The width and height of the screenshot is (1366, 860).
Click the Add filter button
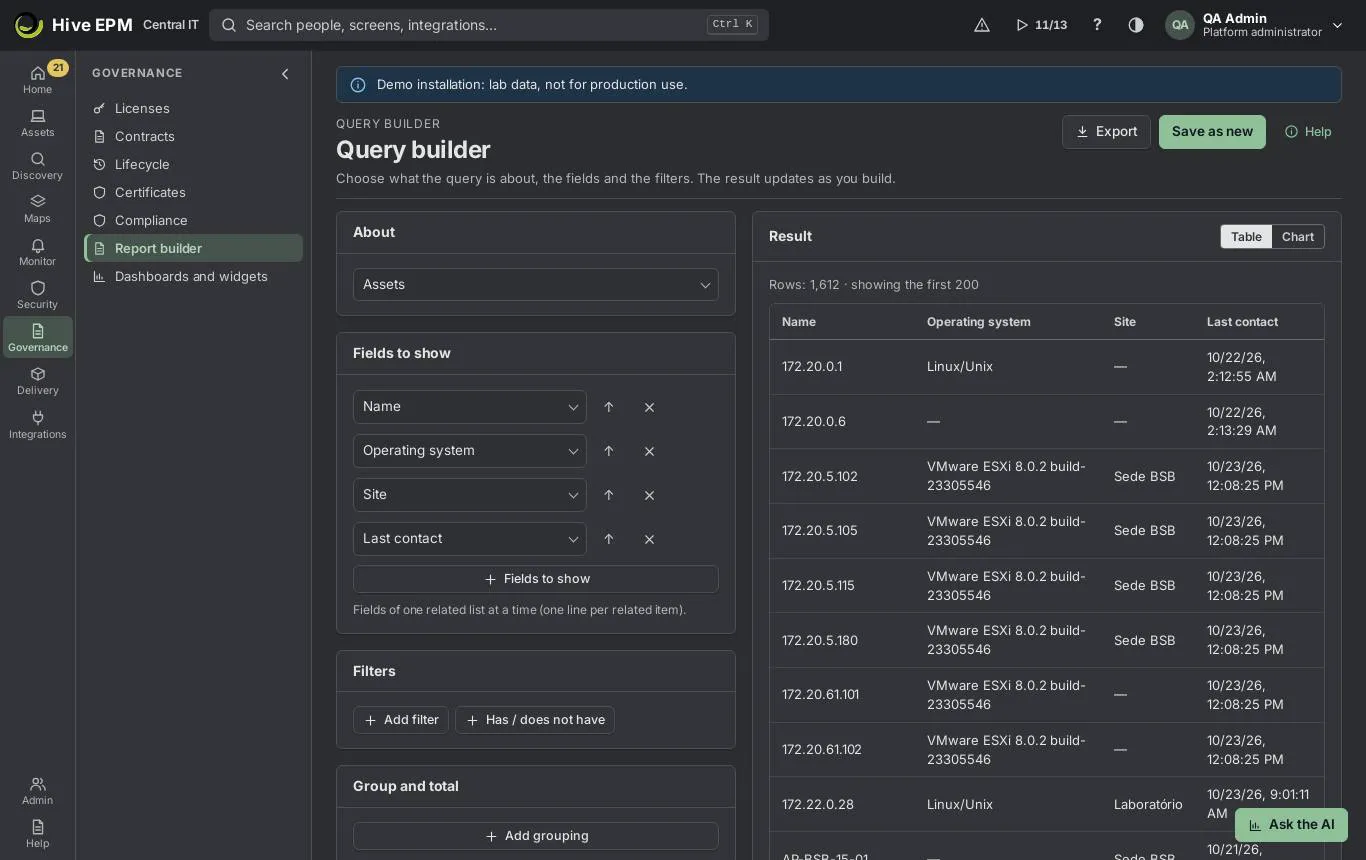click(401, 720)
